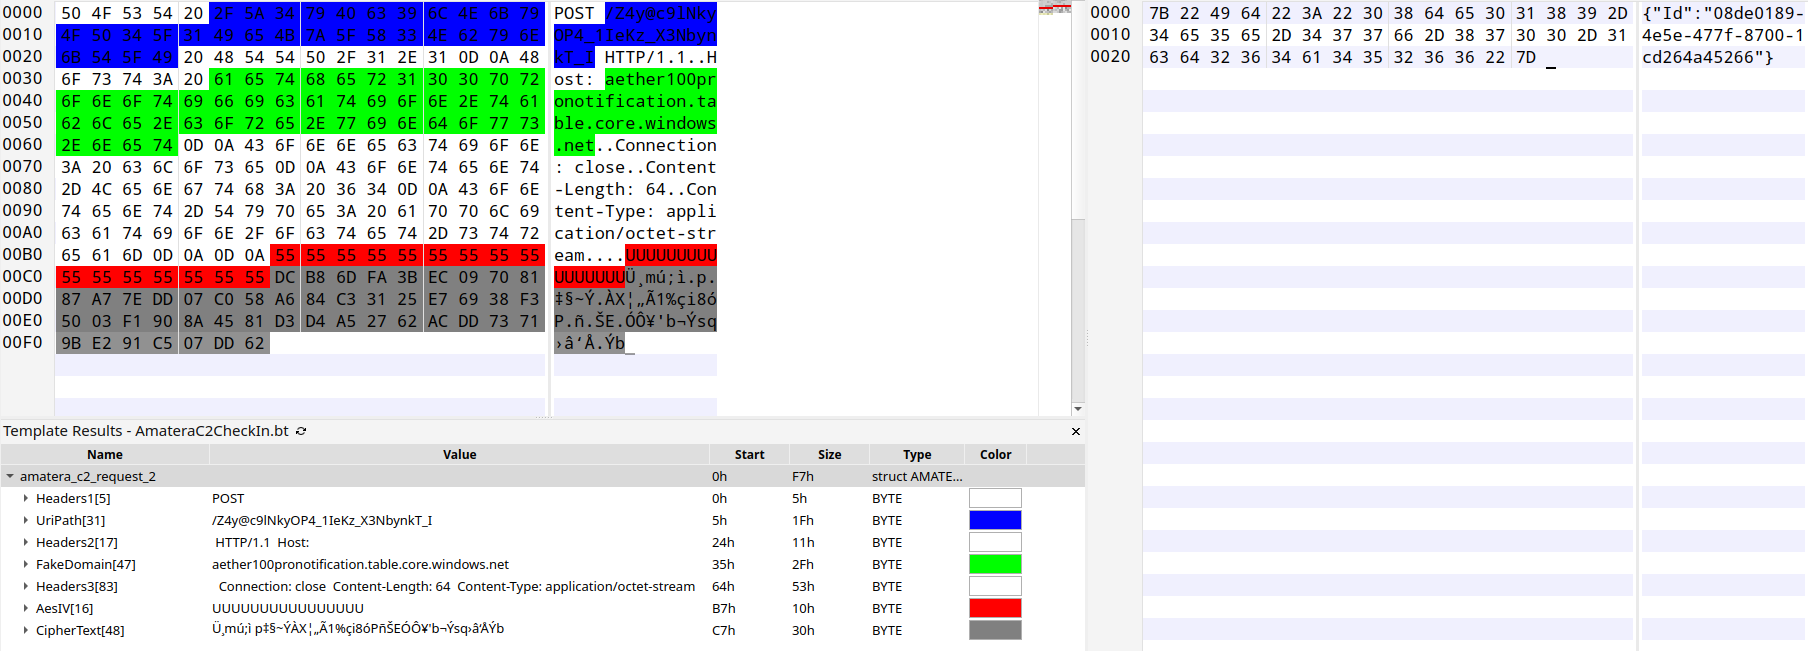1808x651 pixels.
Task: Click the 11h size cell of Headers2
Action: 803,543
